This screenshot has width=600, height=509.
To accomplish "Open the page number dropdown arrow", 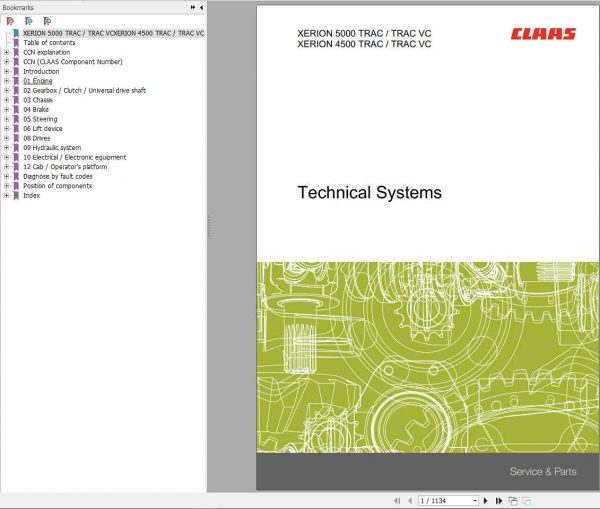I will pyautogui.click(x=475, y=501).
